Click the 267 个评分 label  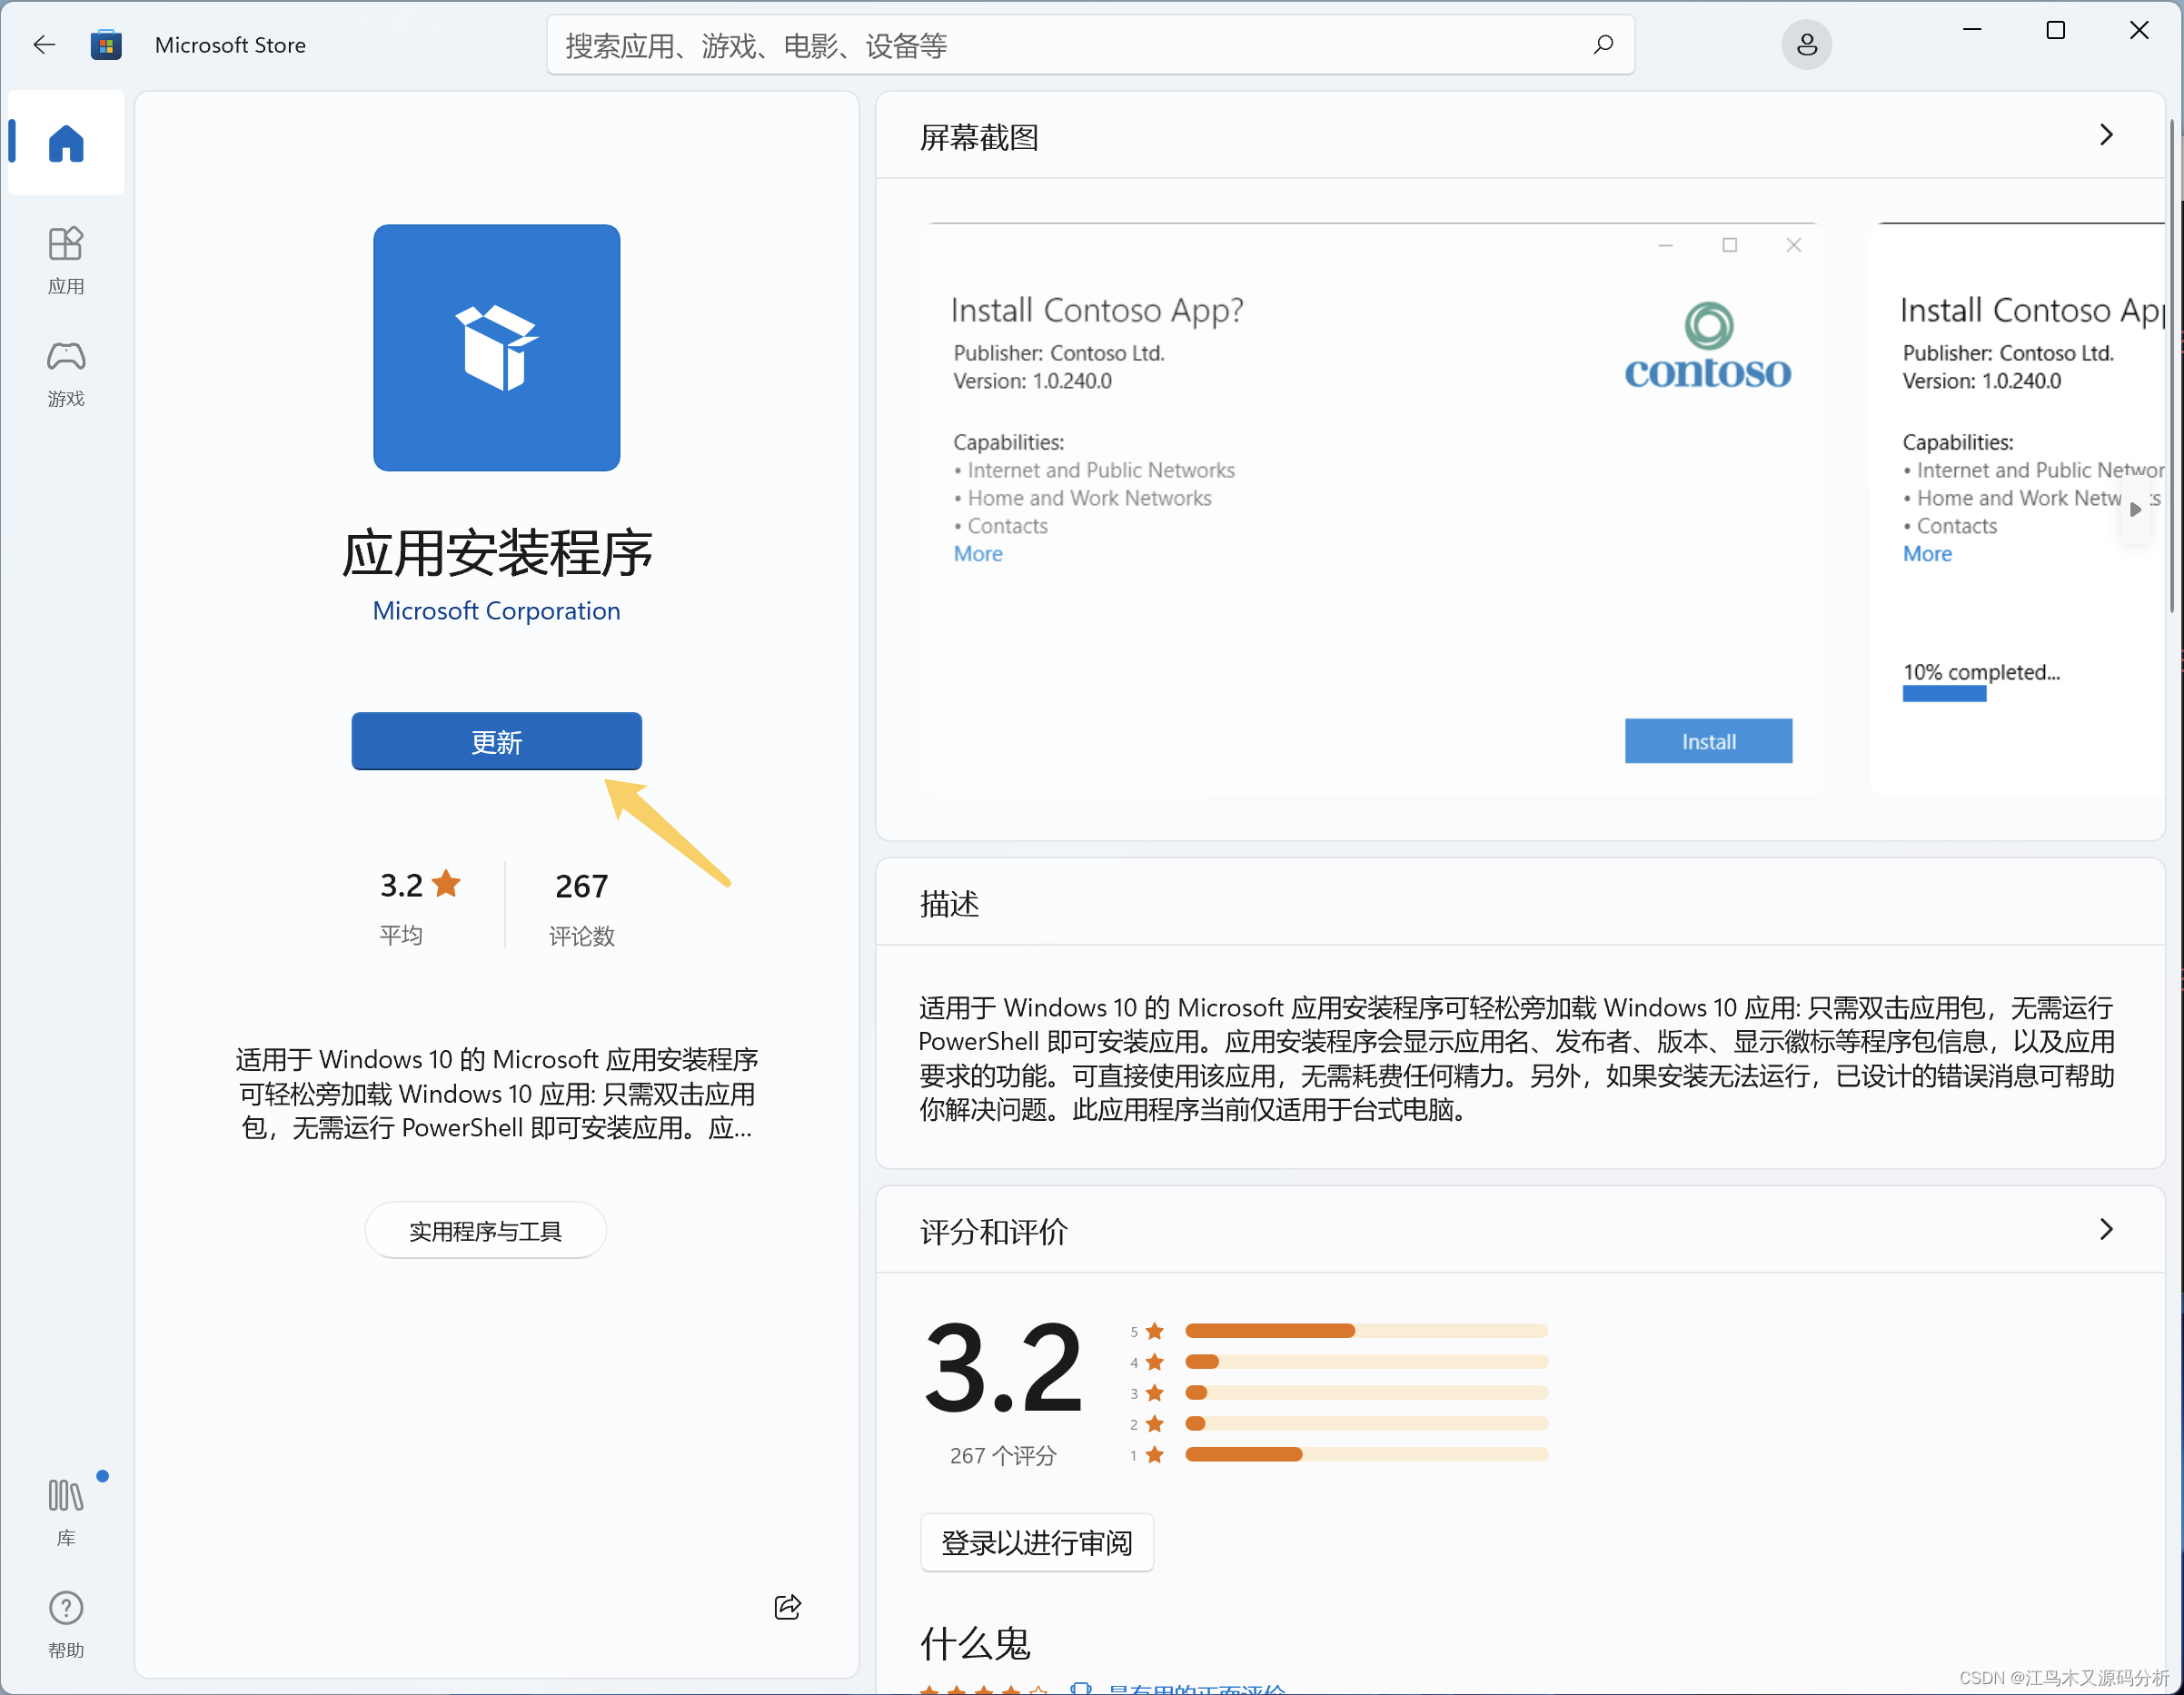[1003, 1456]
